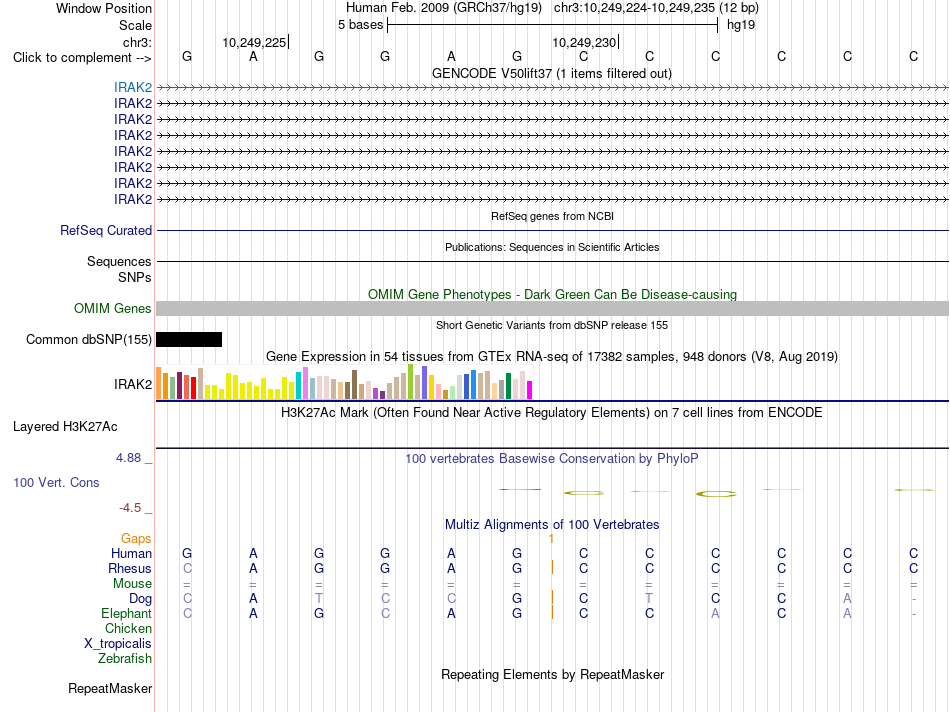Screen dimensions: 950x712
Task: Click the Dog species label
Action: pyautogui.click(x=141, y=598)
